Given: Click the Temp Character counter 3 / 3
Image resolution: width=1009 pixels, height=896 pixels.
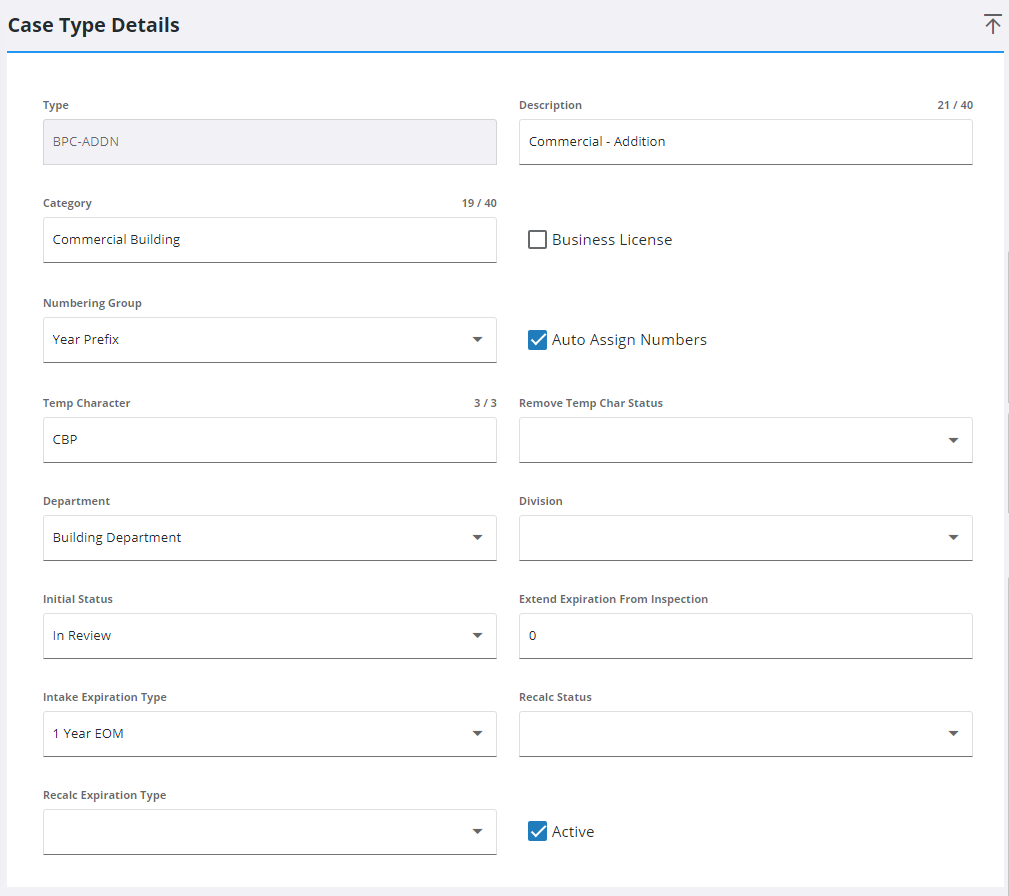Looking at the screenshot, I should tap(485, 403).
